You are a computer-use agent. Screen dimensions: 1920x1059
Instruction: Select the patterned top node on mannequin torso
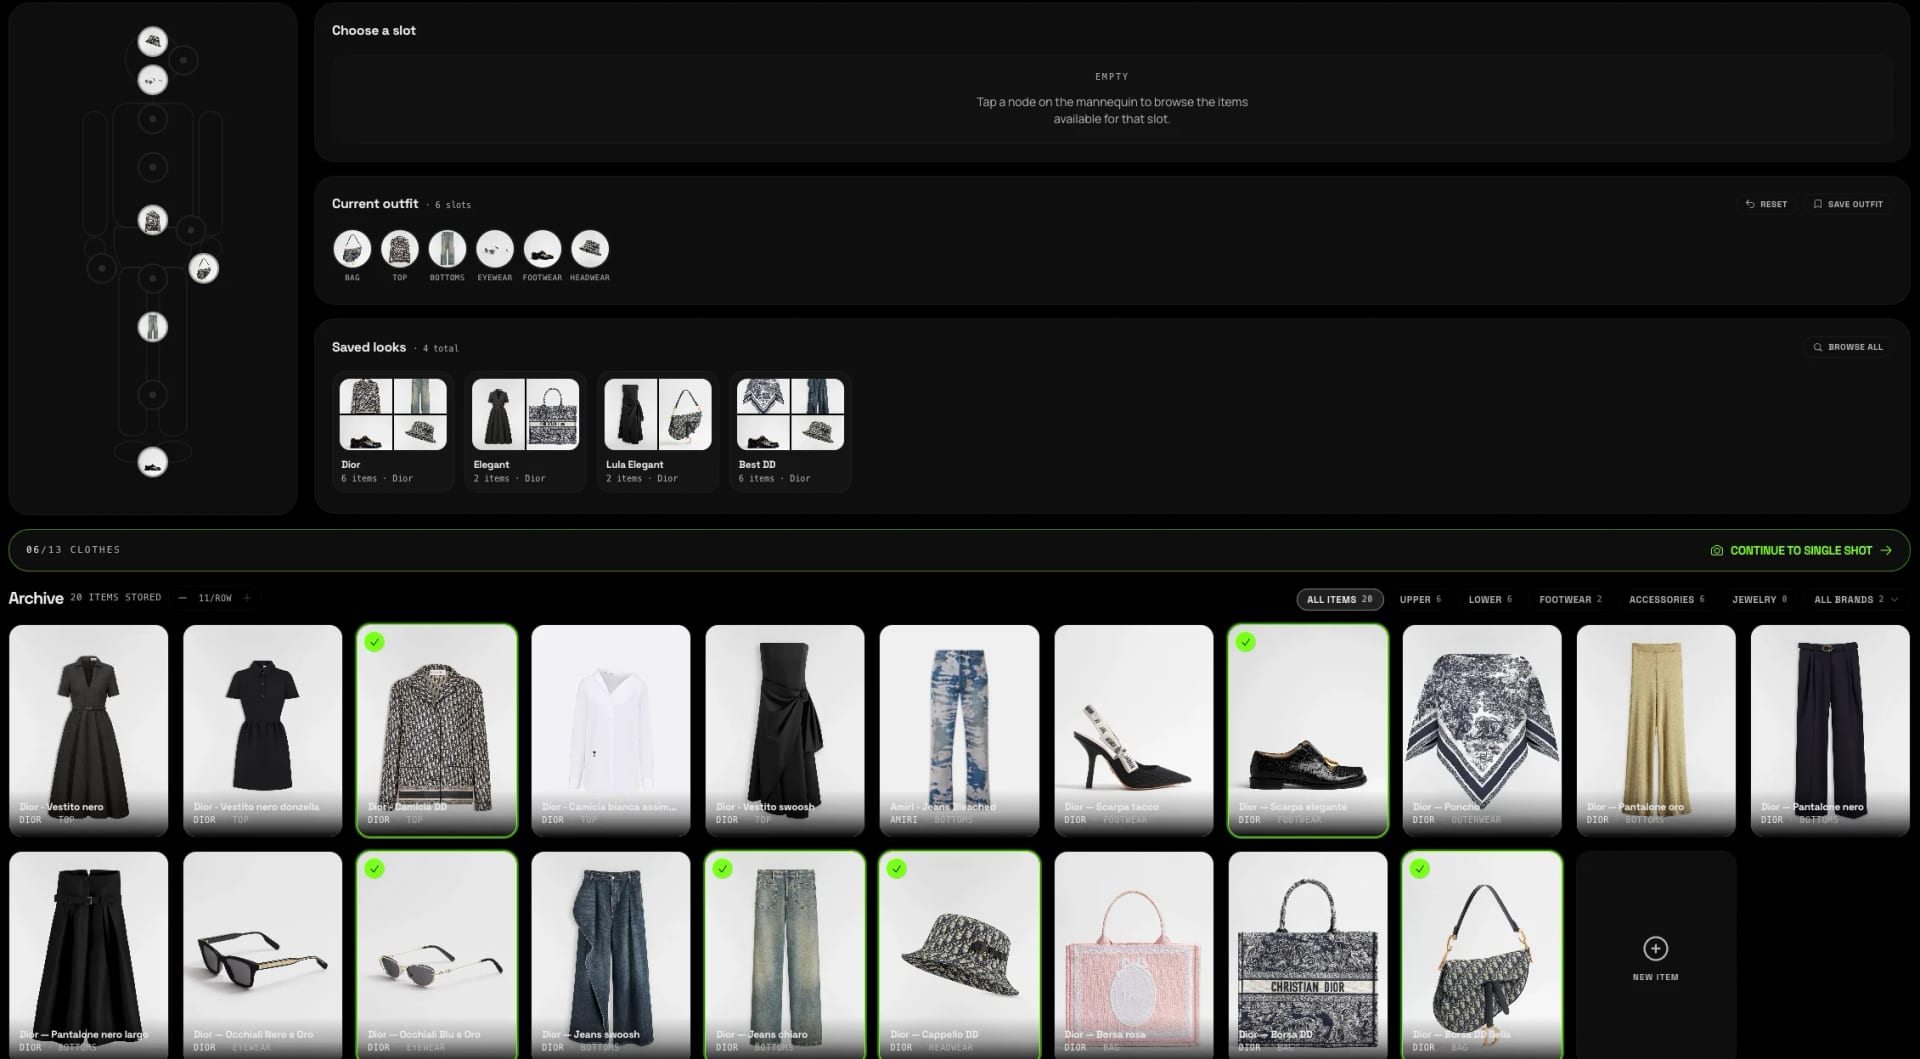tap(152, 220)
